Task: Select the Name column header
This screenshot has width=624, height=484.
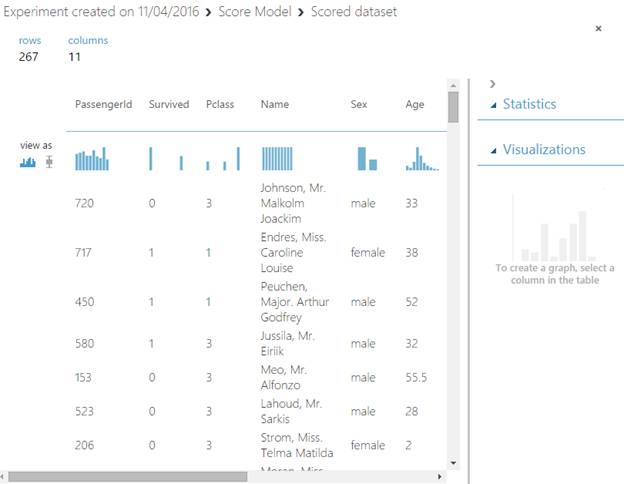Action: tap(275, 104)
